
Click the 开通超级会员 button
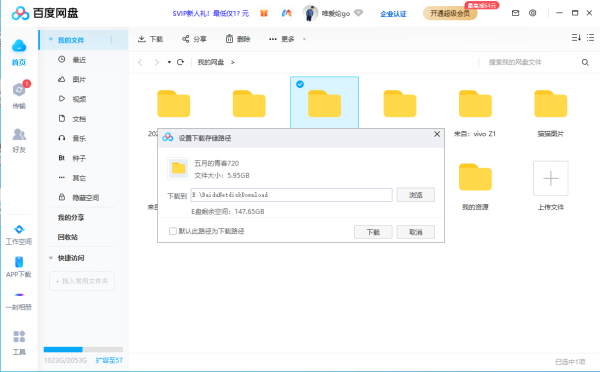coord(450,13)
